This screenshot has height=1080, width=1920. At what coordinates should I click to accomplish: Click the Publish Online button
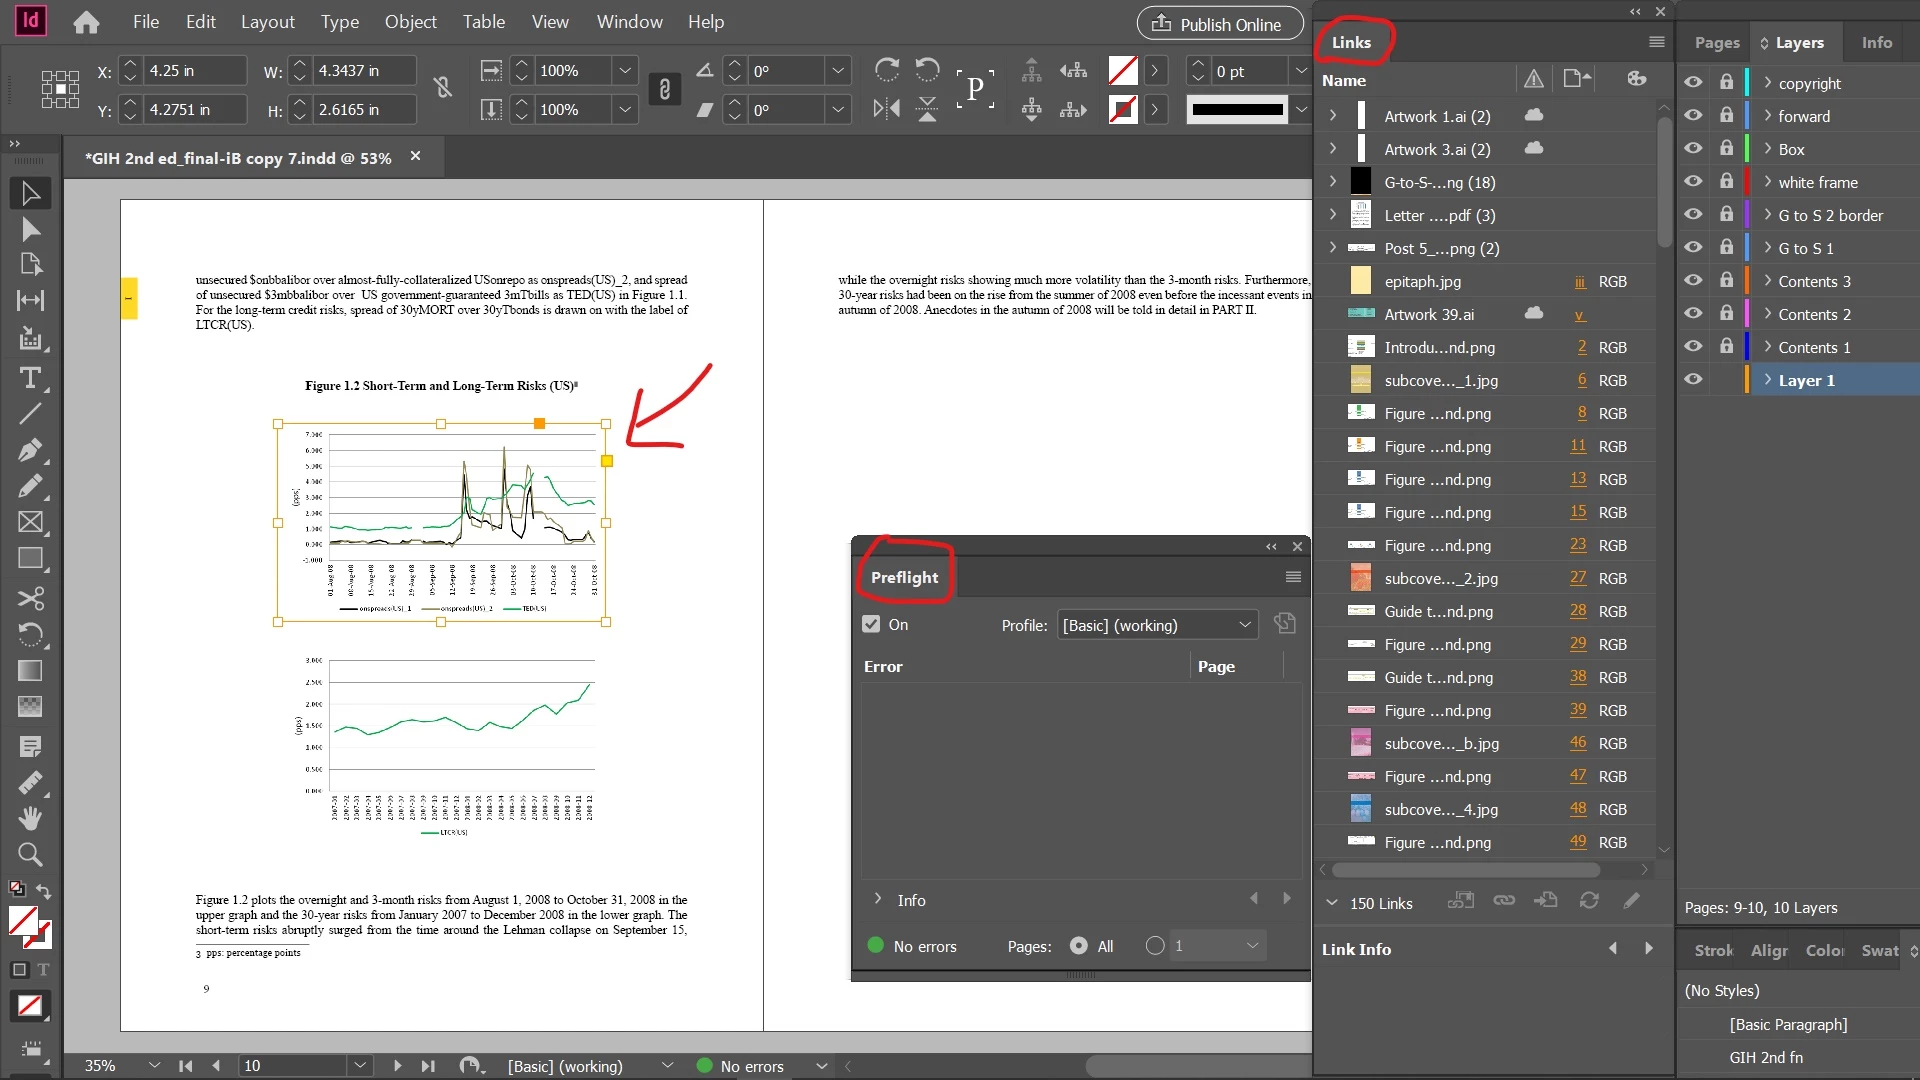pyautogui.click(x=1219, y=24)
